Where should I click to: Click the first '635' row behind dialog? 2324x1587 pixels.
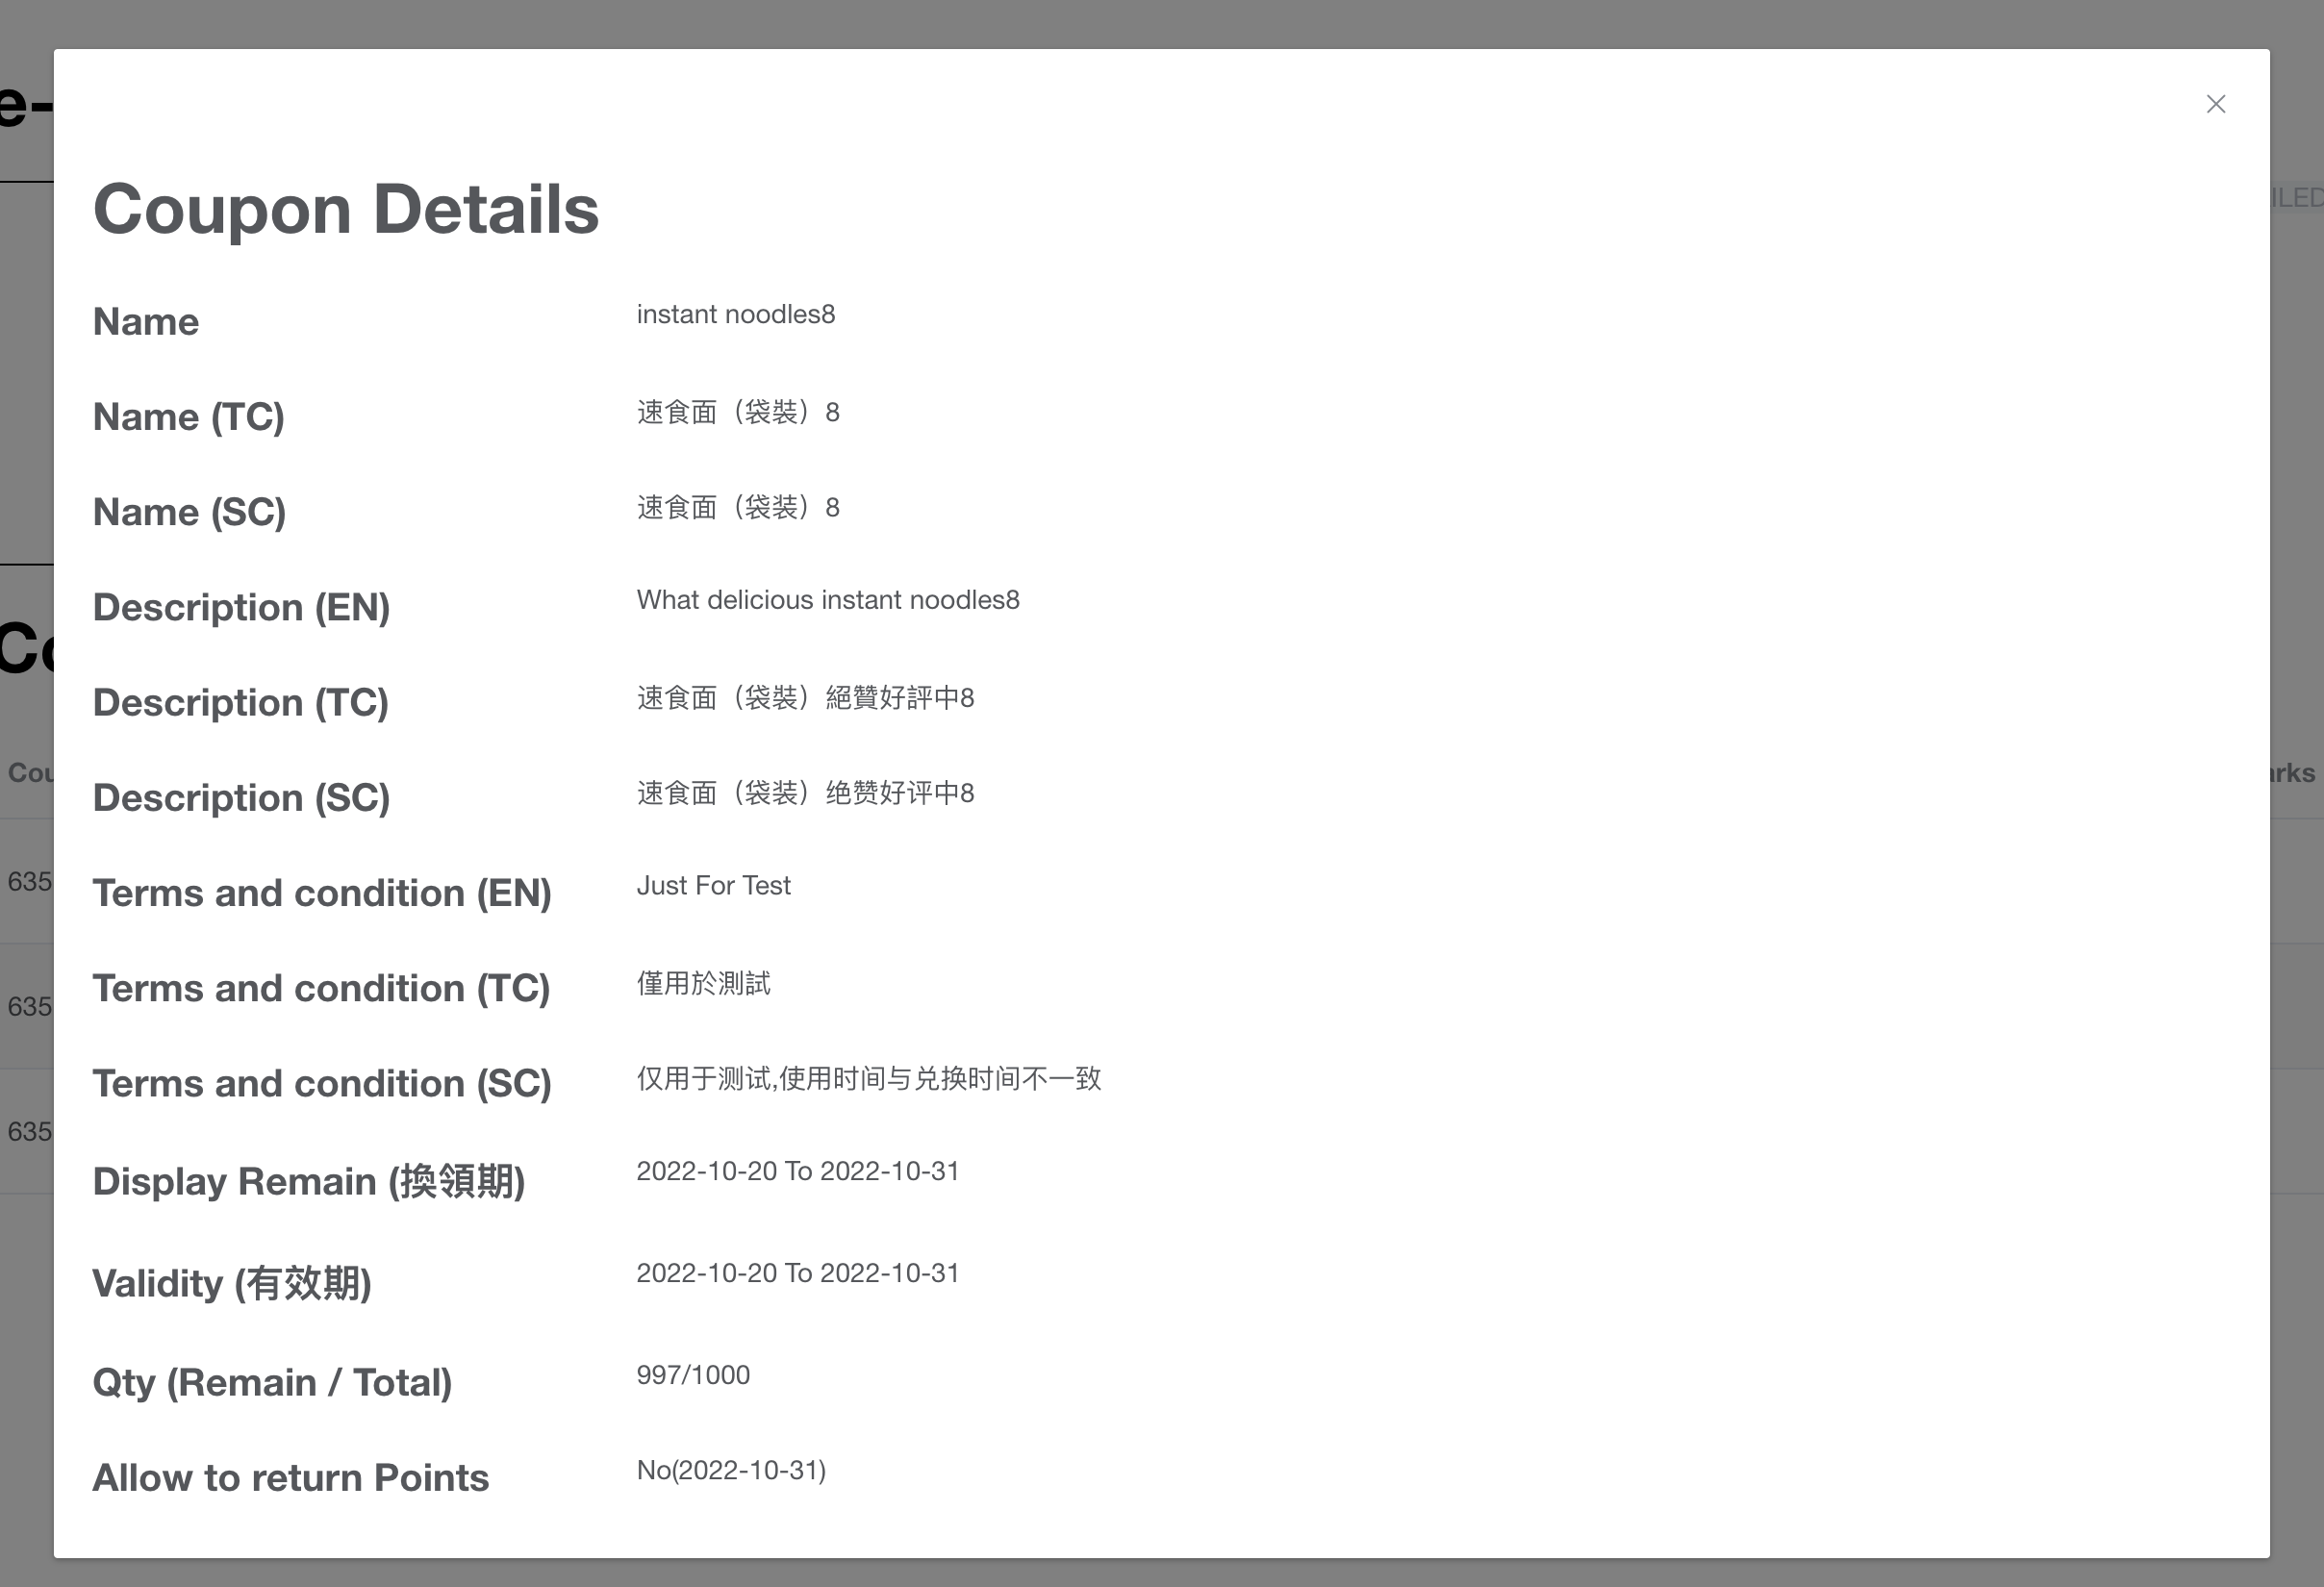click(28, 882)
